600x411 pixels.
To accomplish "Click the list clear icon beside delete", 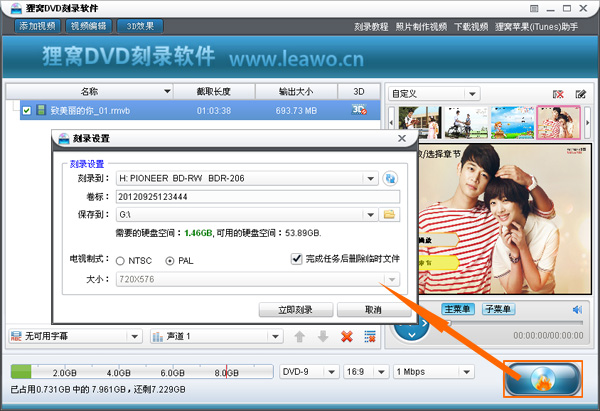I will coord(370,336).
